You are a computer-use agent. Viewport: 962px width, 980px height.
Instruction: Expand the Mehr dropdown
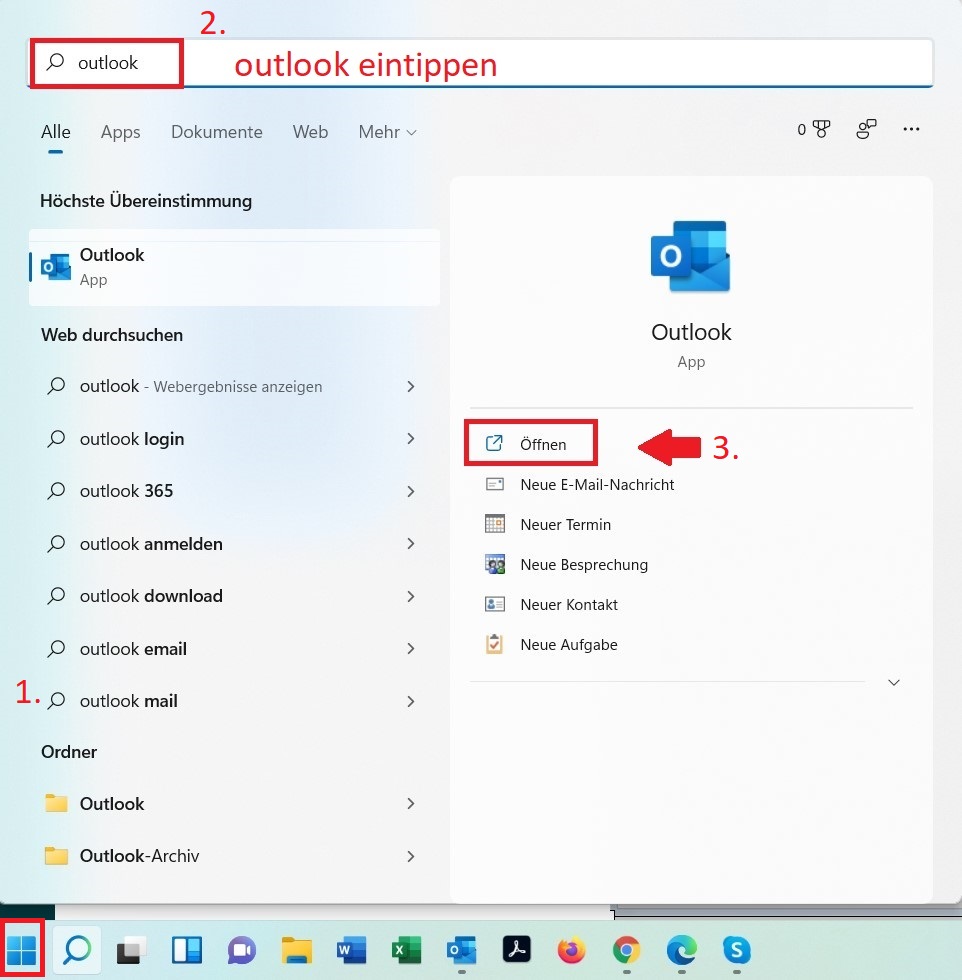(387, 132)
